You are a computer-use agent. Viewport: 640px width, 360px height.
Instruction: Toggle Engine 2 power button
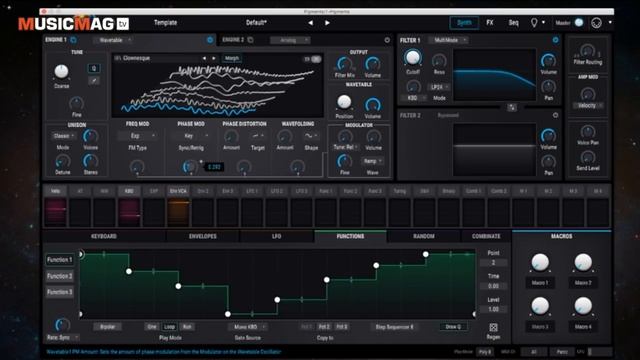pyautogui.click(x=387, y=40)
